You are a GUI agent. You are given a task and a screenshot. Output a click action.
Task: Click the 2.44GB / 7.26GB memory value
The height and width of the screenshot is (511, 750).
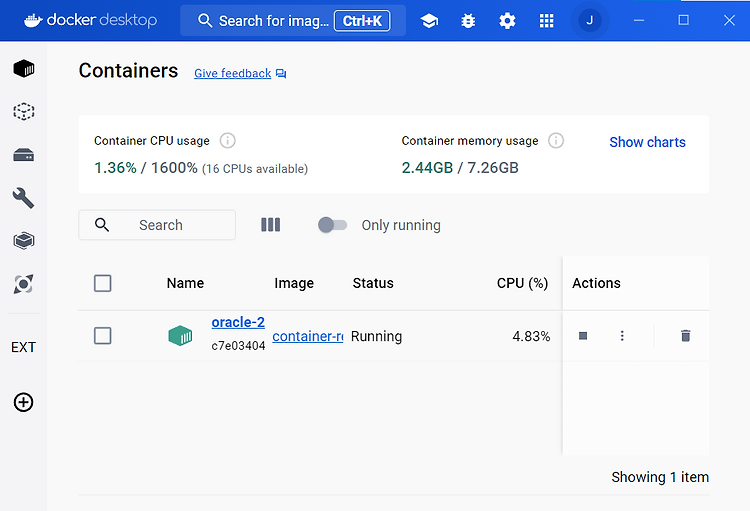click(460, 168)
